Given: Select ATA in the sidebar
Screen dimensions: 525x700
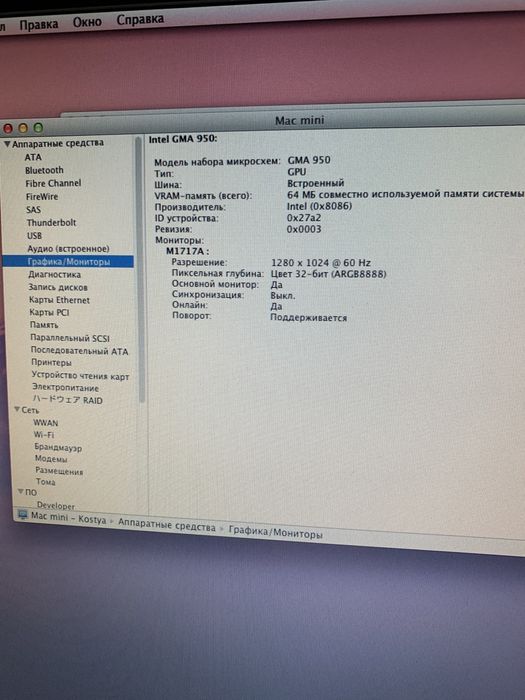Looking at the screenshot, I should (x=33, y=157).
